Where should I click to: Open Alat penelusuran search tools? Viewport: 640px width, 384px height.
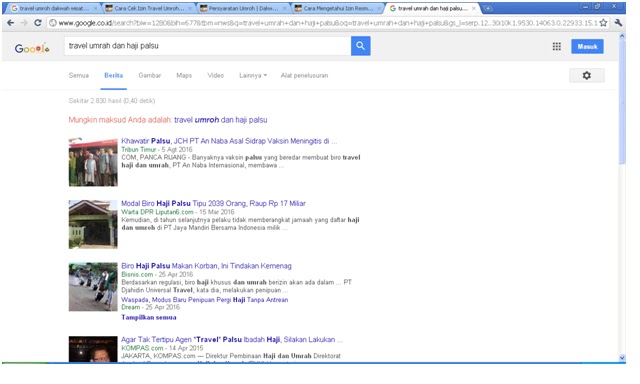(304, 75)
